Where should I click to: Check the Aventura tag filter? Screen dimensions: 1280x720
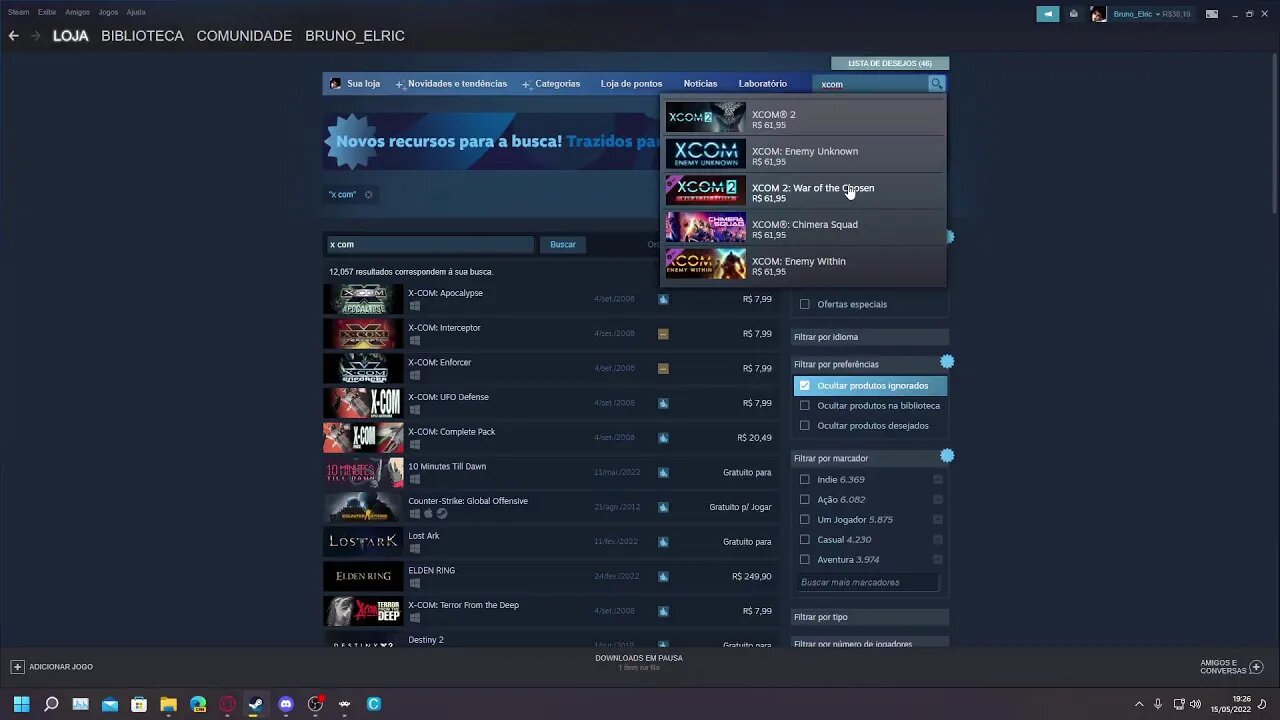[804, 559]
